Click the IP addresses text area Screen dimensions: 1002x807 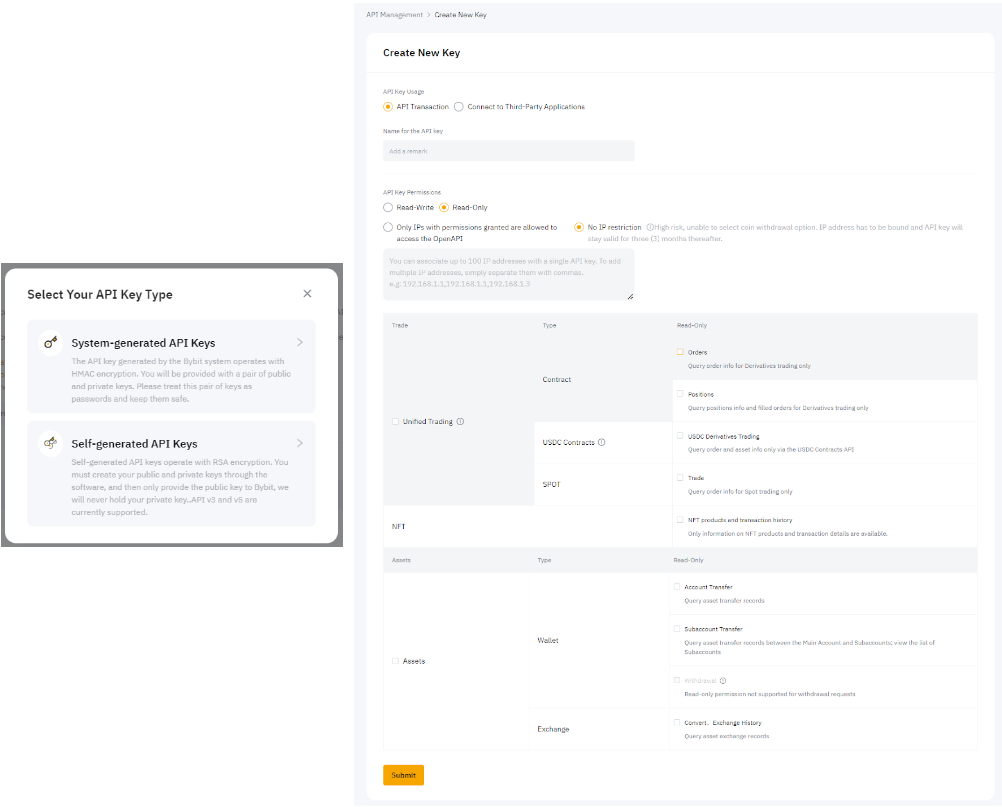pos(508,274)
